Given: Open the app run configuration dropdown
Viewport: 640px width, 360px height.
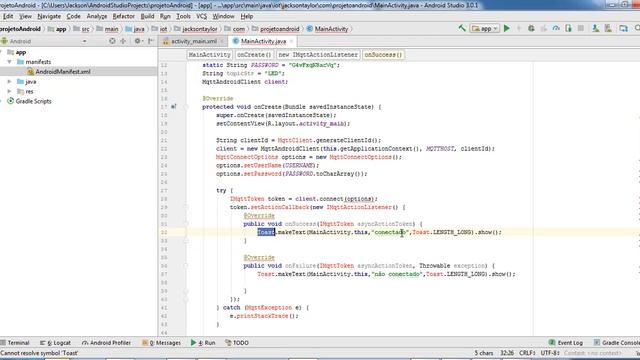Looking at the screenshot, I should (x=484, y=28).
